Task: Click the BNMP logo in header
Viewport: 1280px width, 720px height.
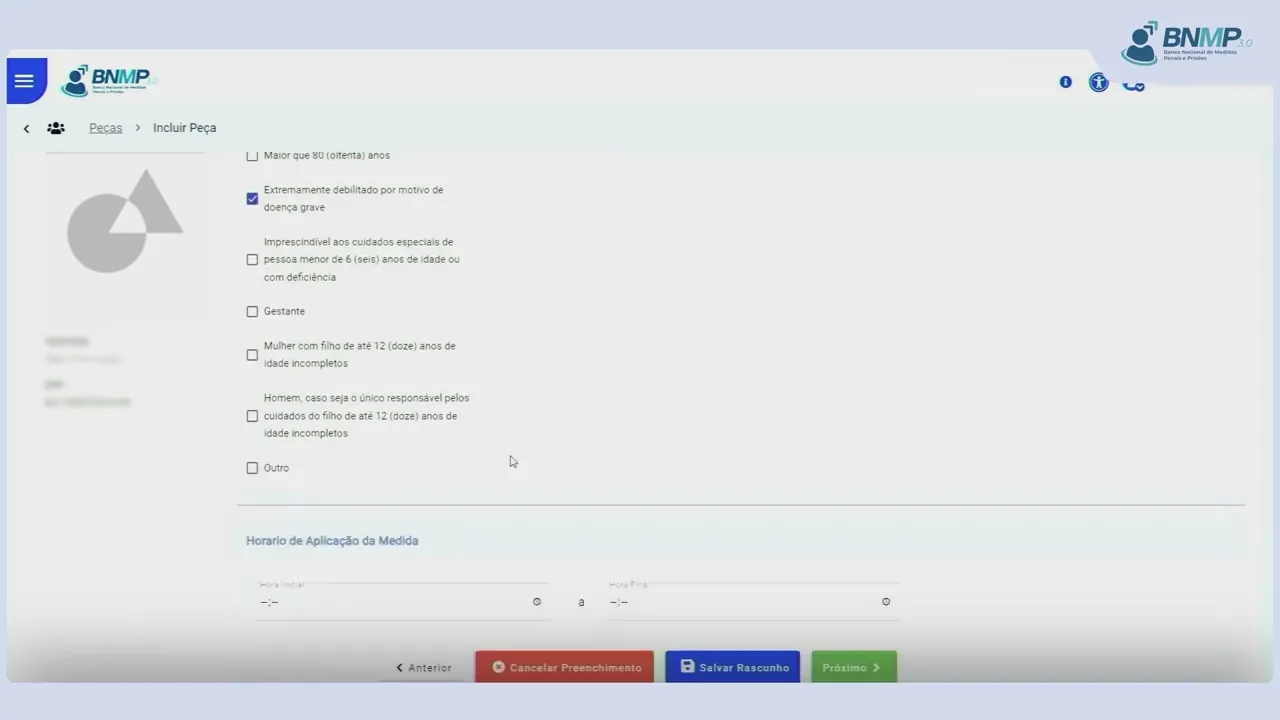Action: click(109, 81)
